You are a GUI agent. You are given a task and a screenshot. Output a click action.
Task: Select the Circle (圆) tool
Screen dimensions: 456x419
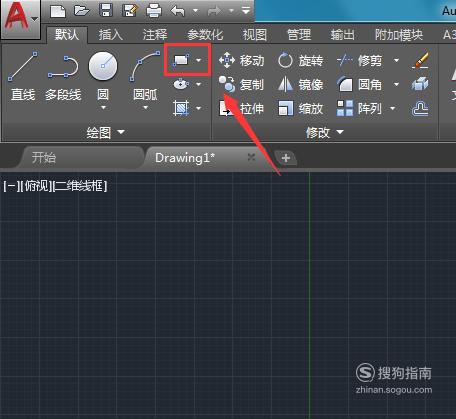point(103,75)
